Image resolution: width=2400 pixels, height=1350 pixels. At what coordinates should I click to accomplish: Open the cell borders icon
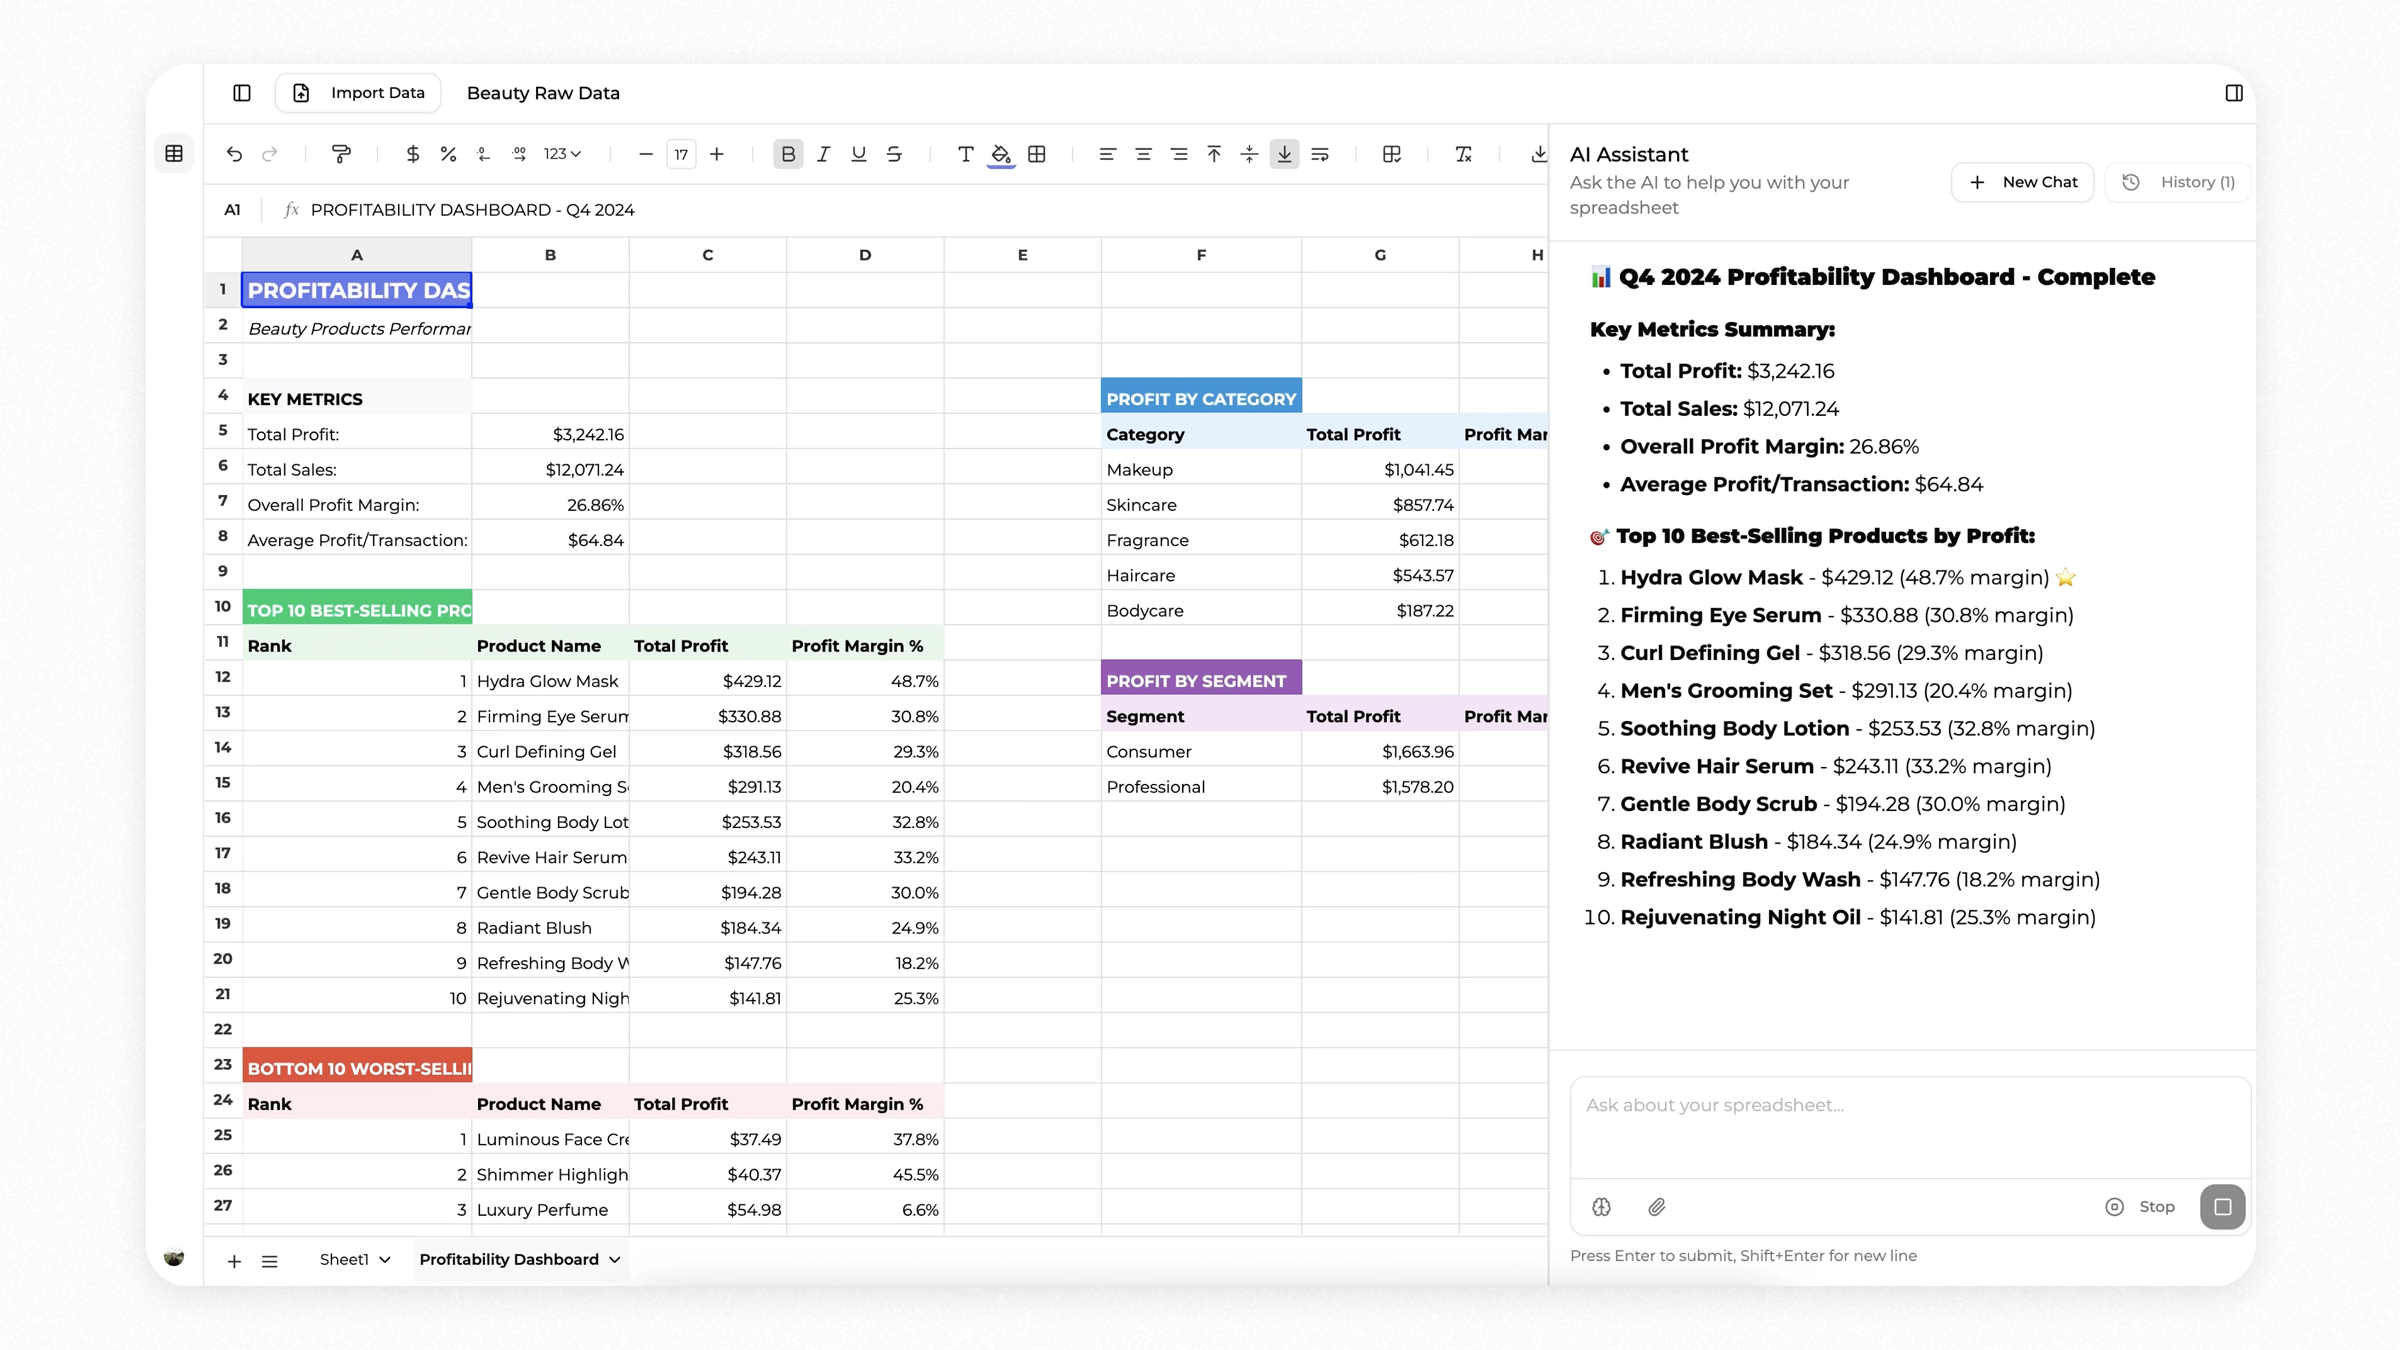click(1037, 154)
